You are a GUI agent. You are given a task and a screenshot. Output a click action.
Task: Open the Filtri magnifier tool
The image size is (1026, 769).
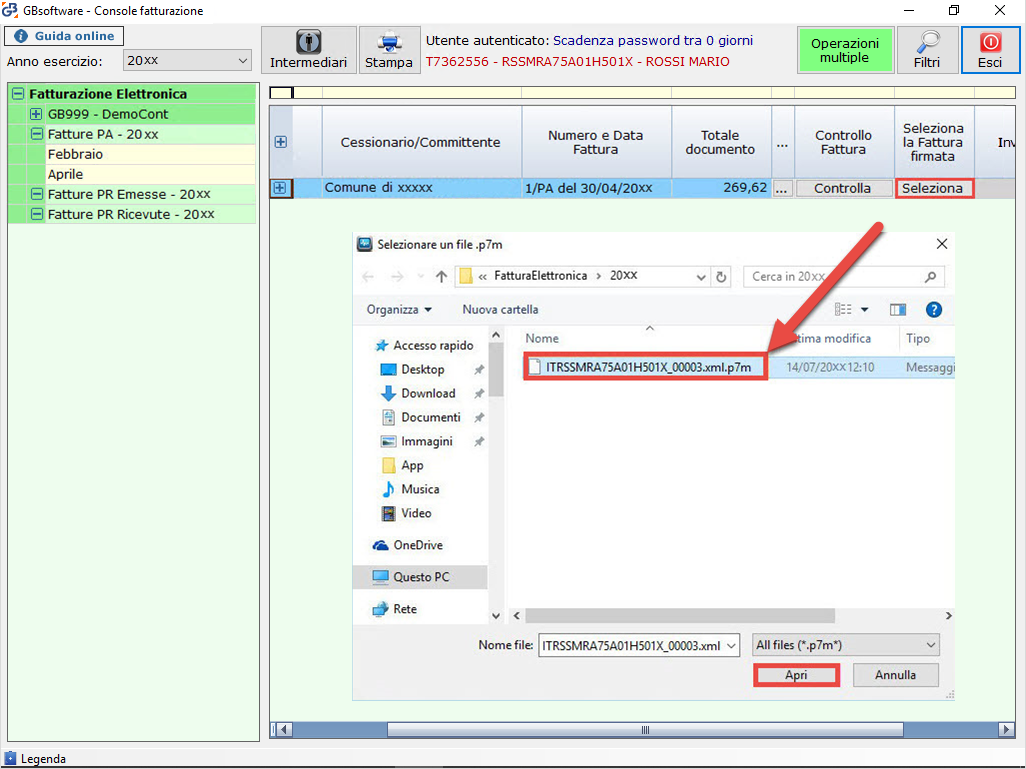click(926, 50)
